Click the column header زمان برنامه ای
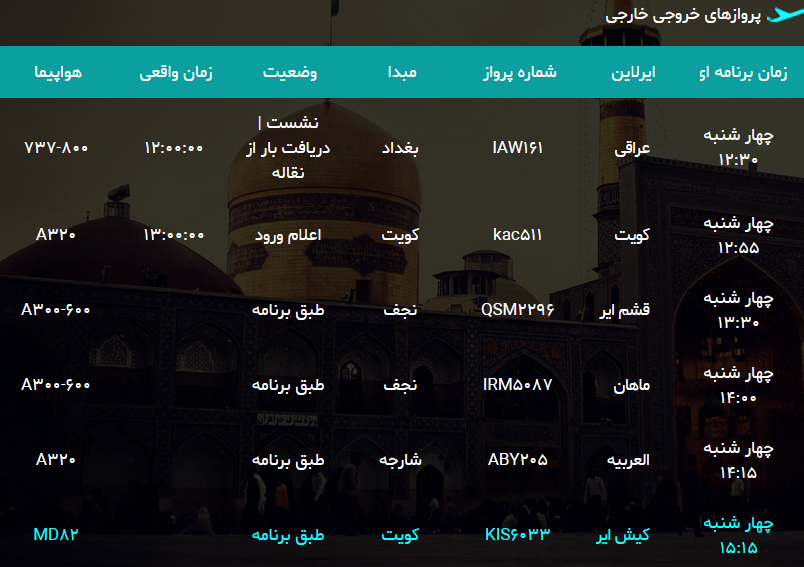Viewport: 804px width, 567px height. tap(743, 72)
